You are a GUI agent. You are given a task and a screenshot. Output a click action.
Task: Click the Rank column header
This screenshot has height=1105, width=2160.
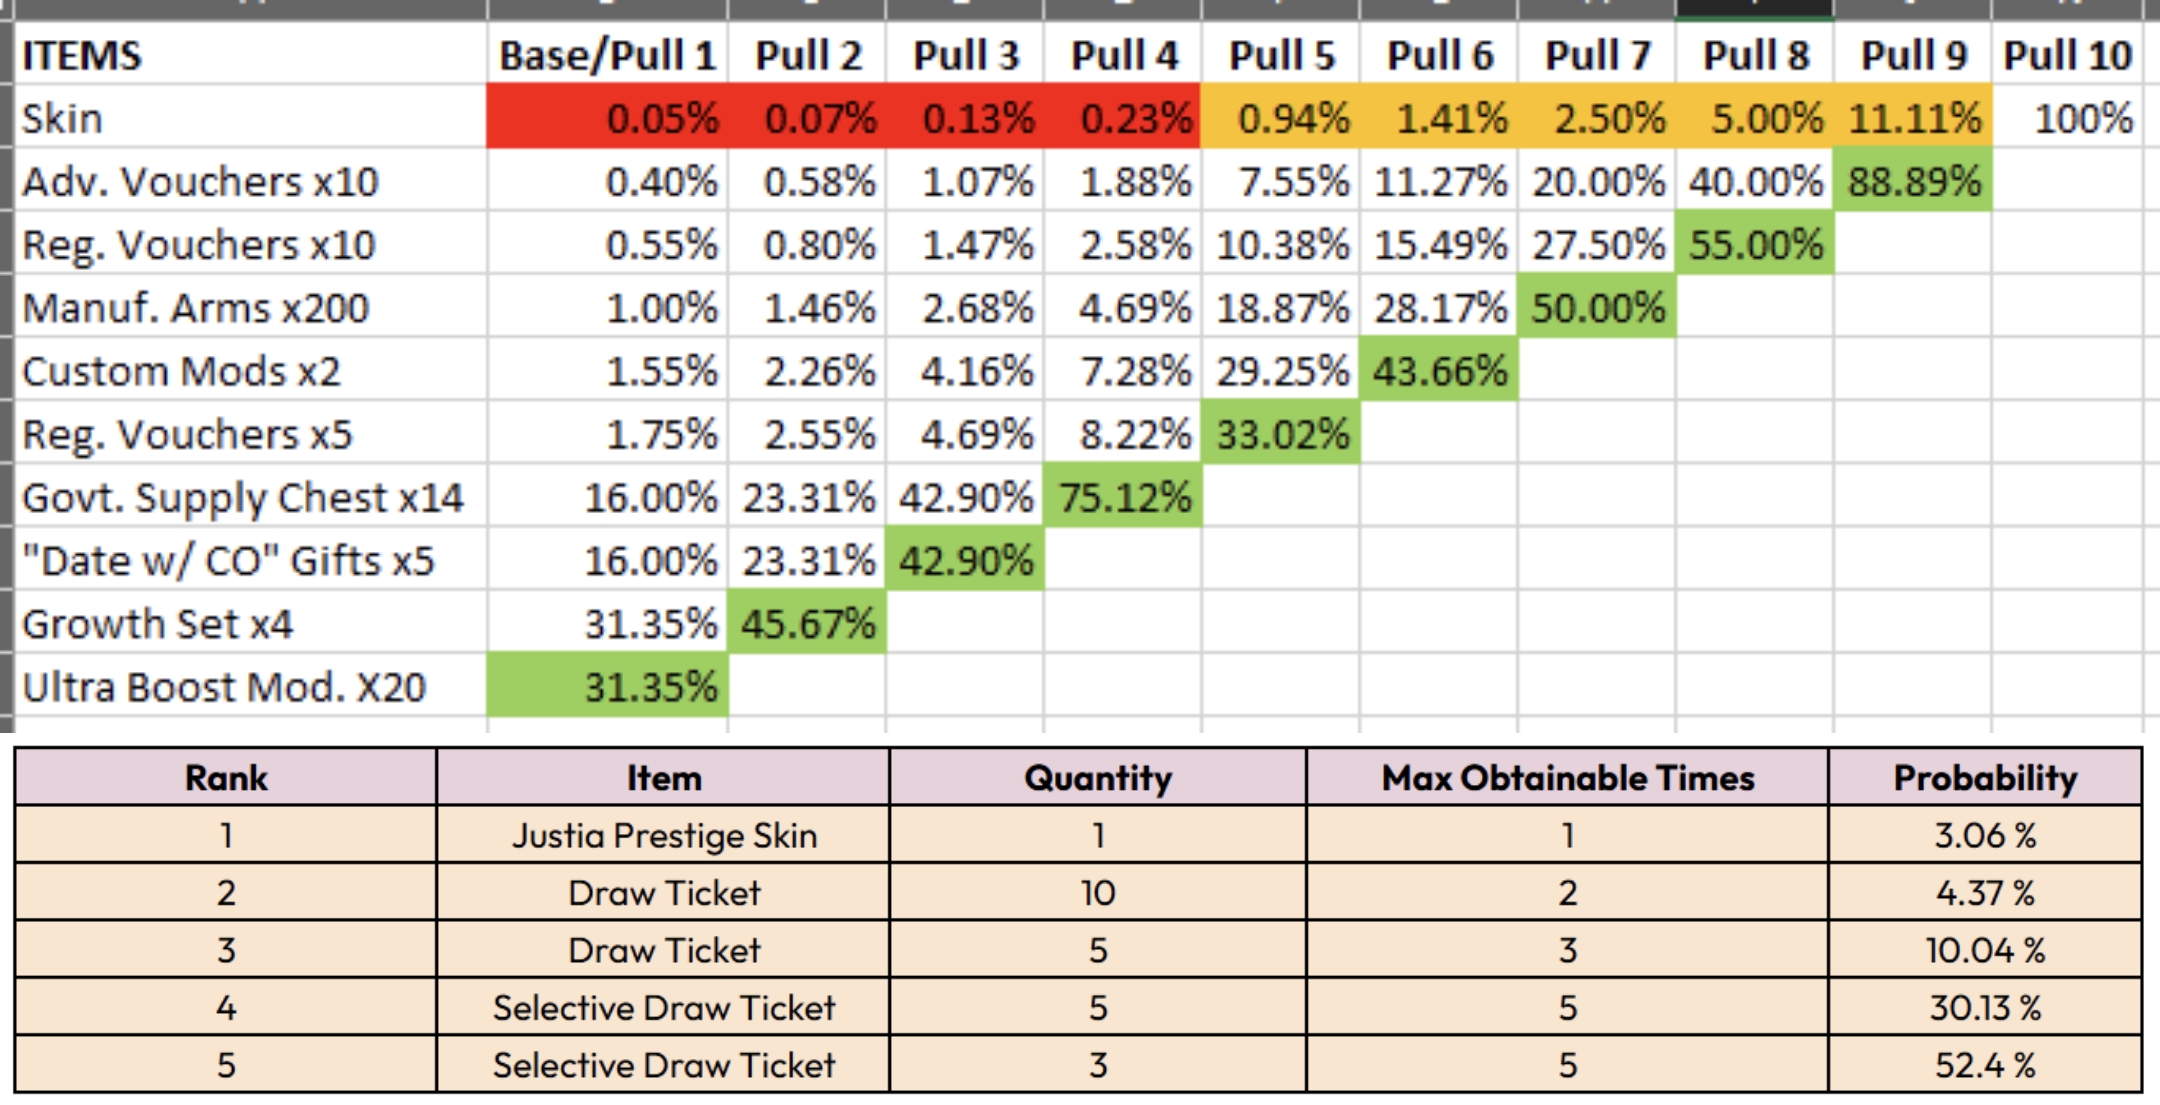tap(226, 777)
